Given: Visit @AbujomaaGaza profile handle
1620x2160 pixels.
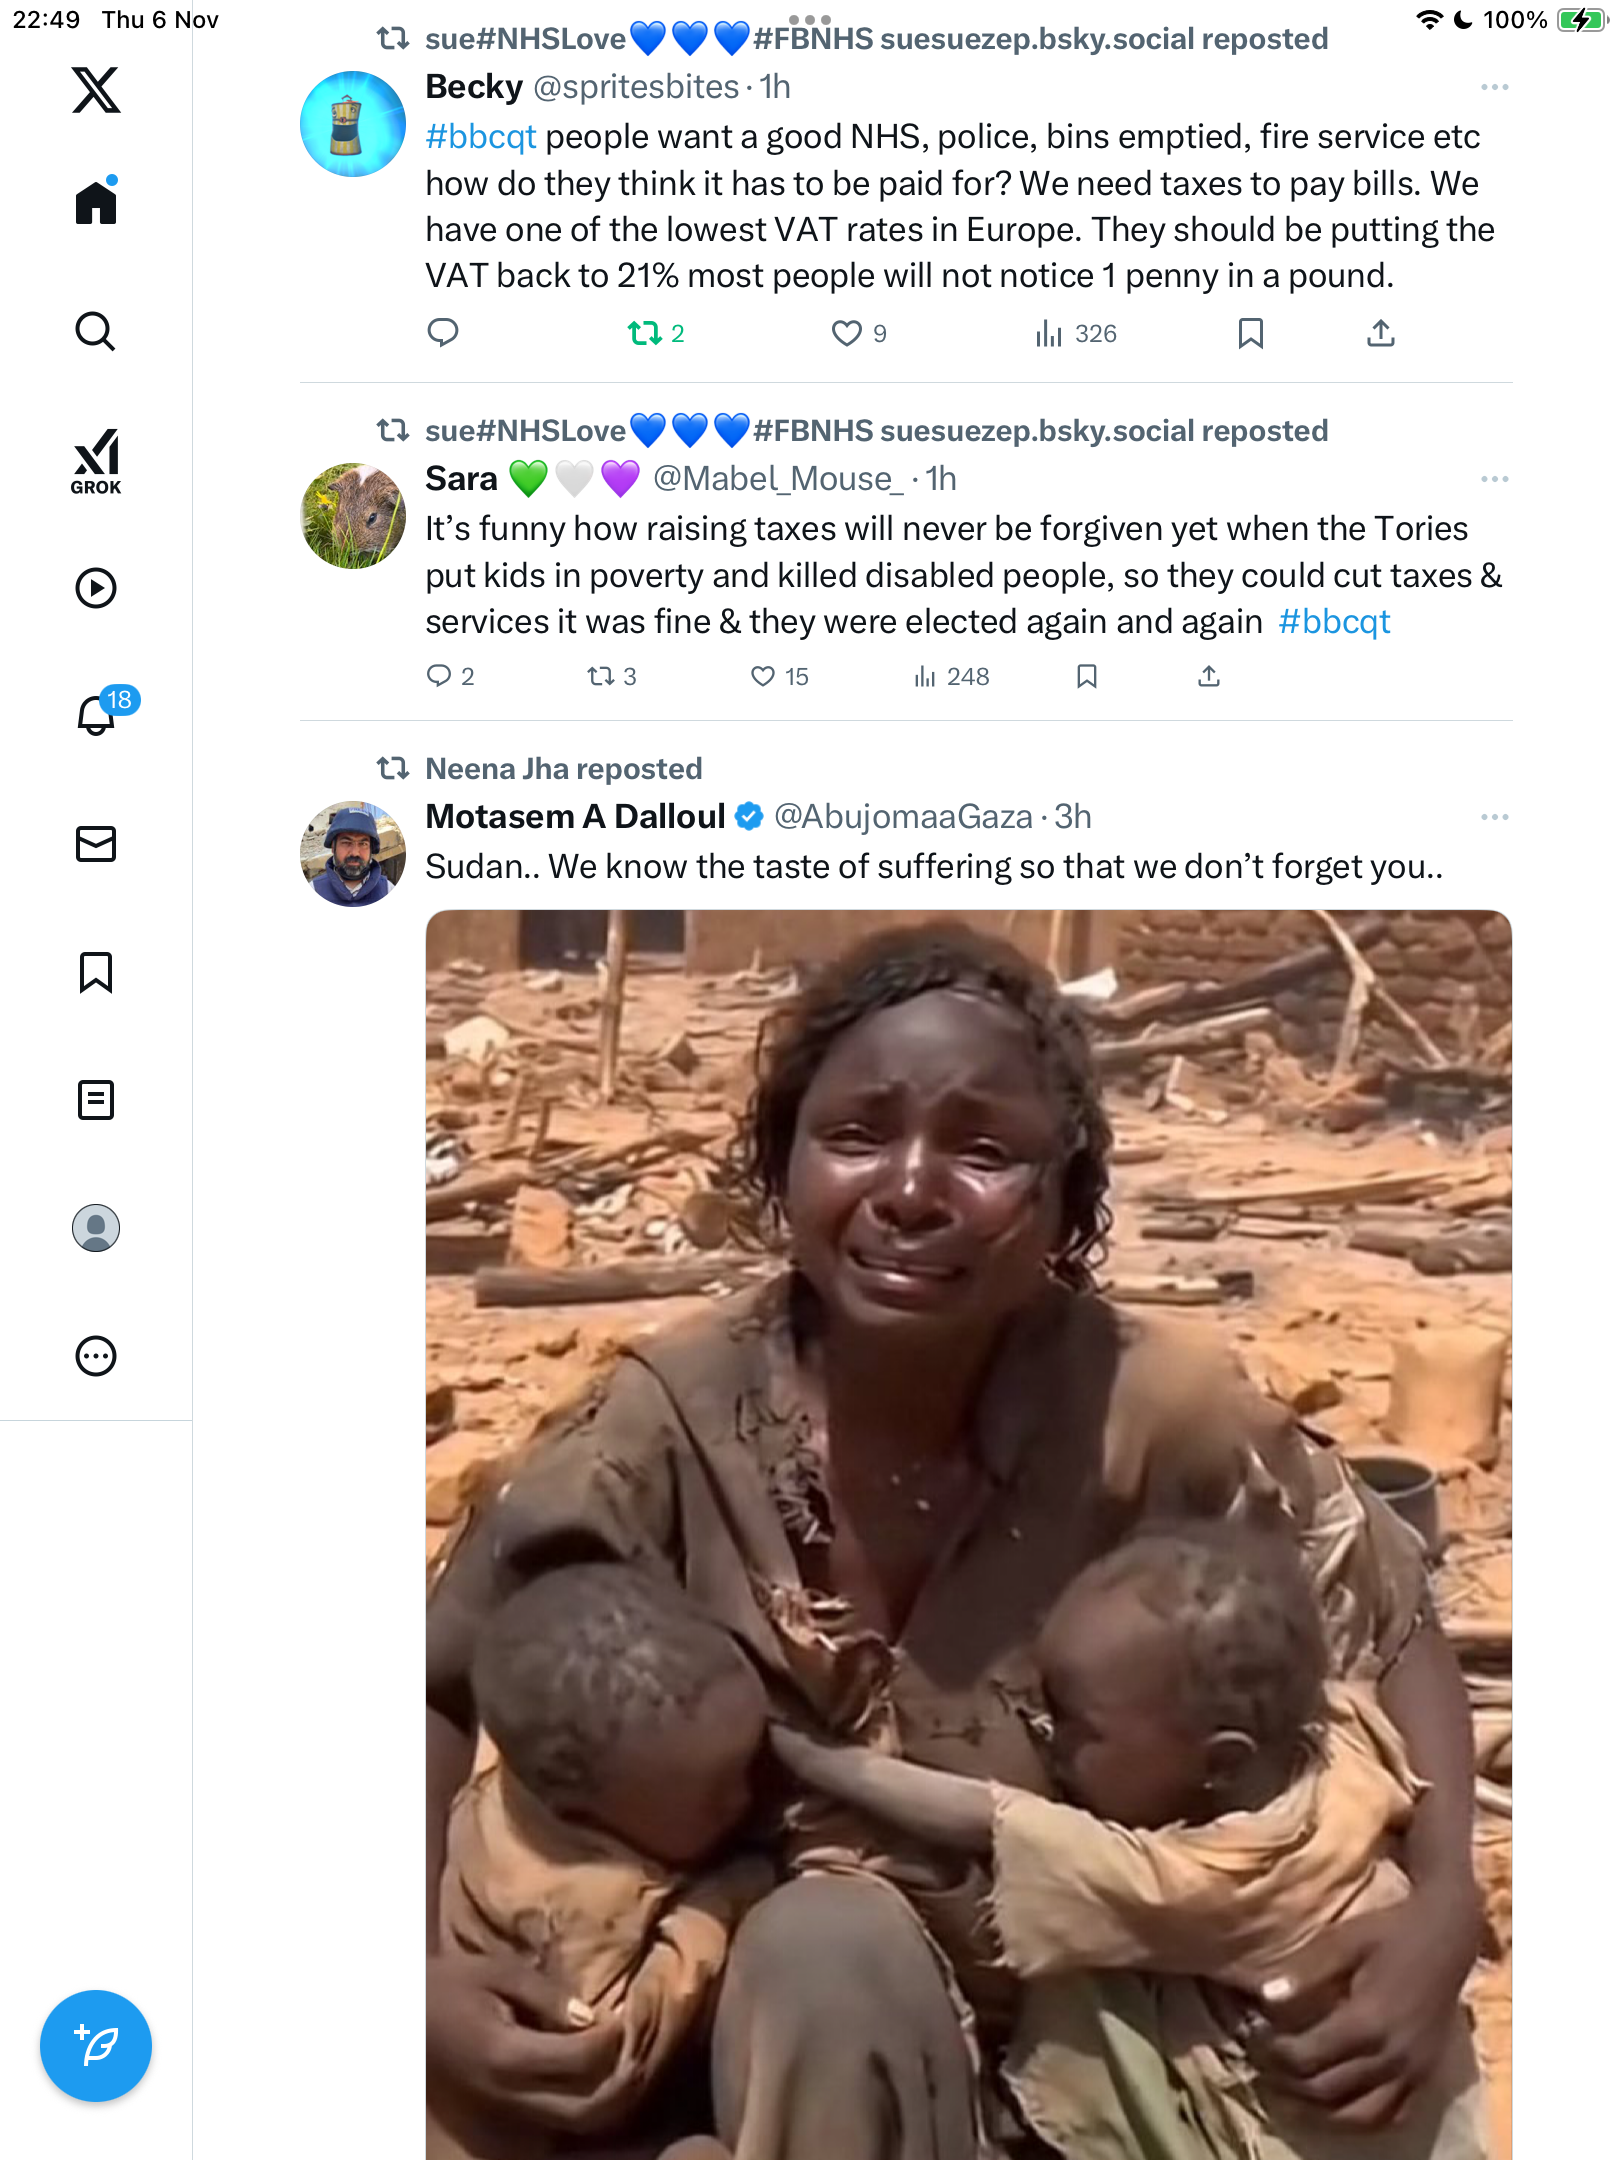Looking at the screenshot, I should 902,817.
